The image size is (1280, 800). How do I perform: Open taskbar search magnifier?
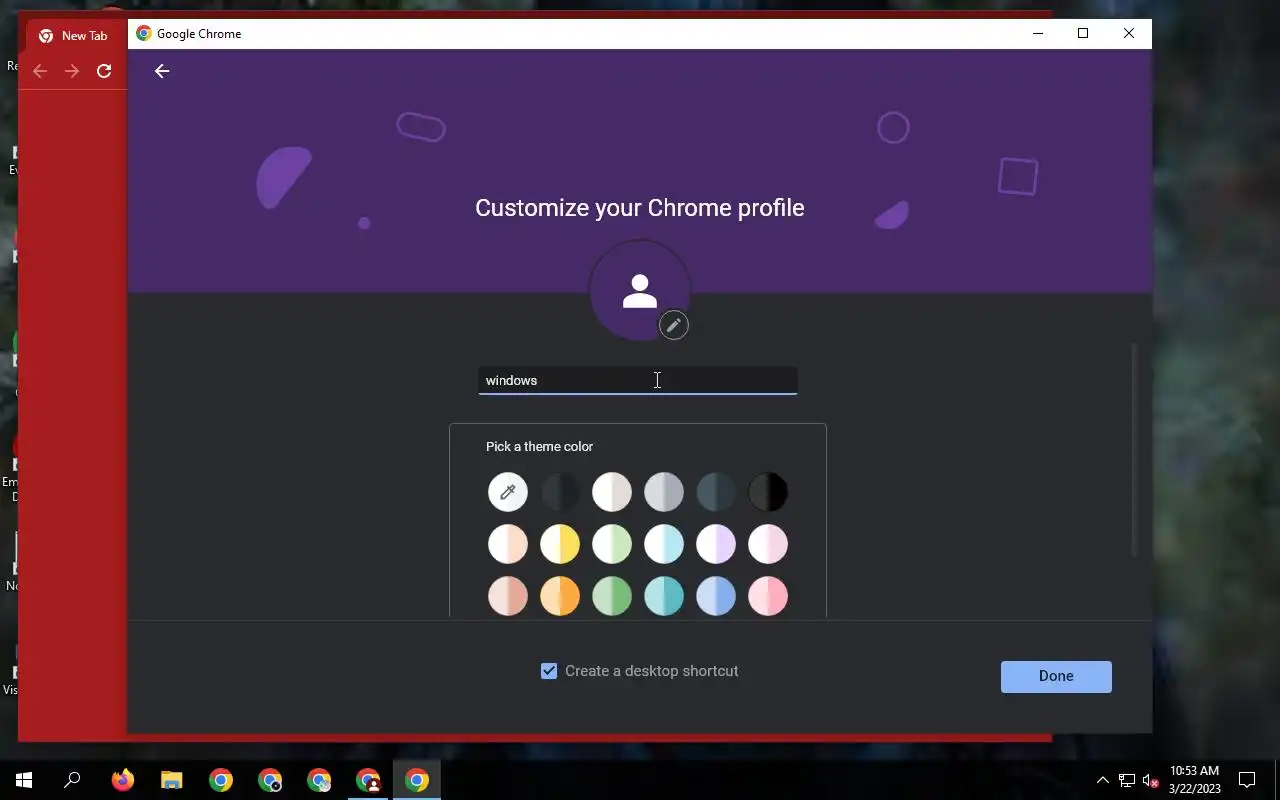click(72, 780)
